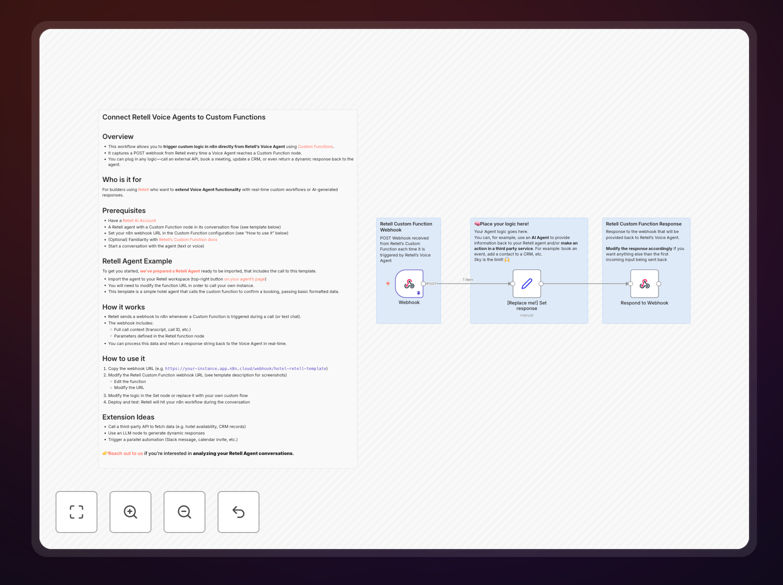Open Retell's Custom Function docs link
783x585 pixels.
188,239
